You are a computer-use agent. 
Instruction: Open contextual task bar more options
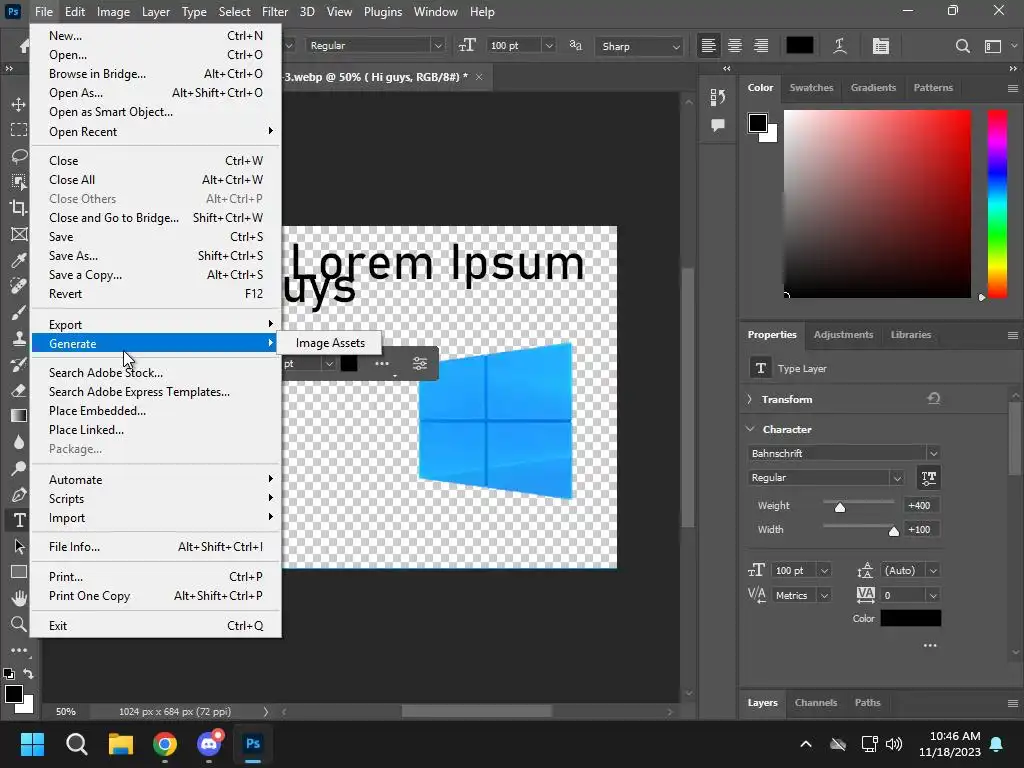pyautogui.click(x=382, y=364)
